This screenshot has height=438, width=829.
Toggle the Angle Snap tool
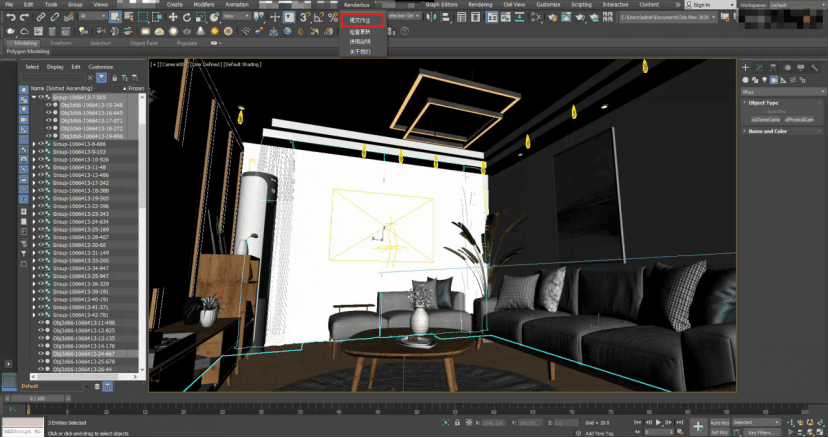tap(318, 17)
